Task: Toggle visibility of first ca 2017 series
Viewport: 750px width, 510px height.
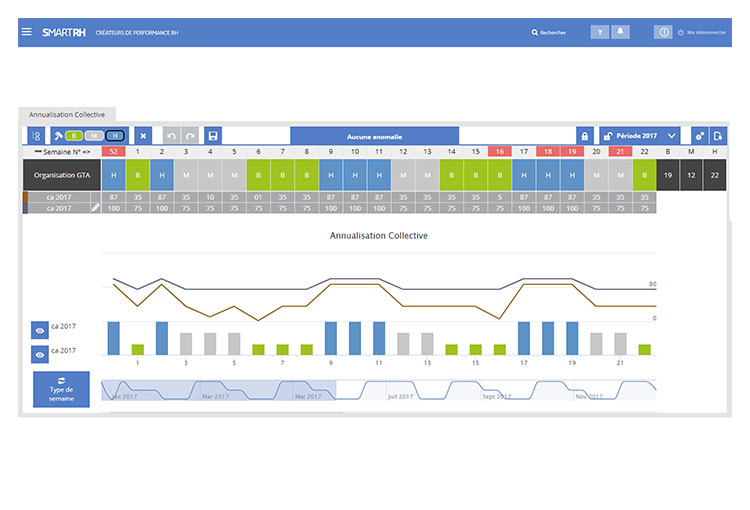Action: [40, 328]
